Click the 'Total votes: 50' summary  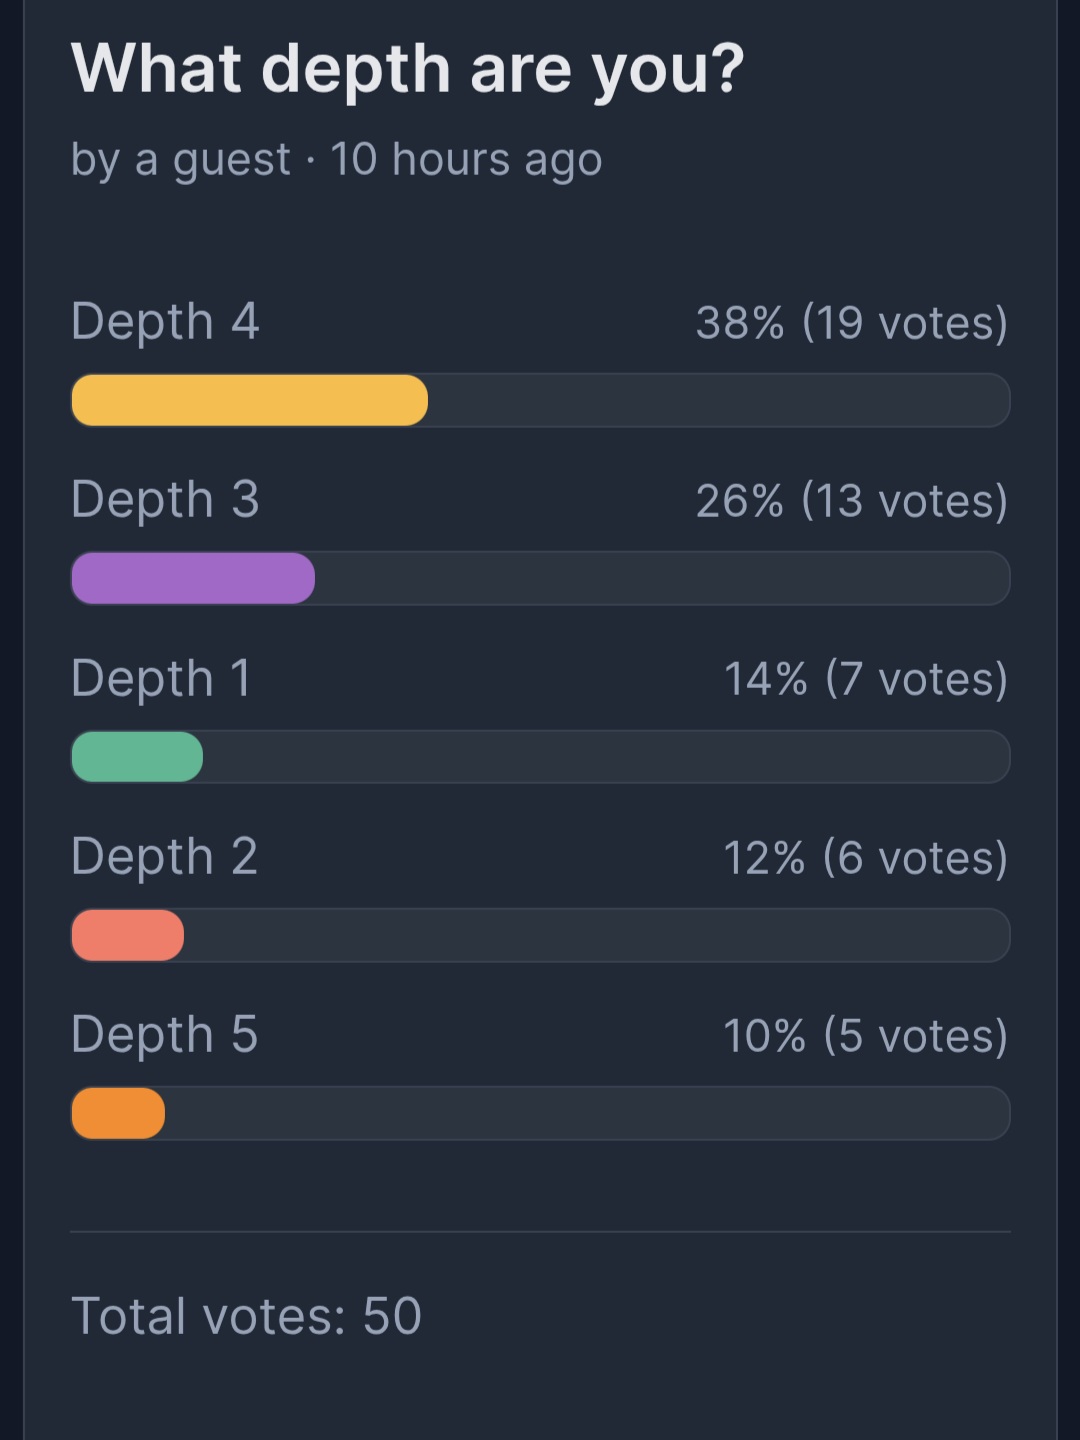(247, 1316)
